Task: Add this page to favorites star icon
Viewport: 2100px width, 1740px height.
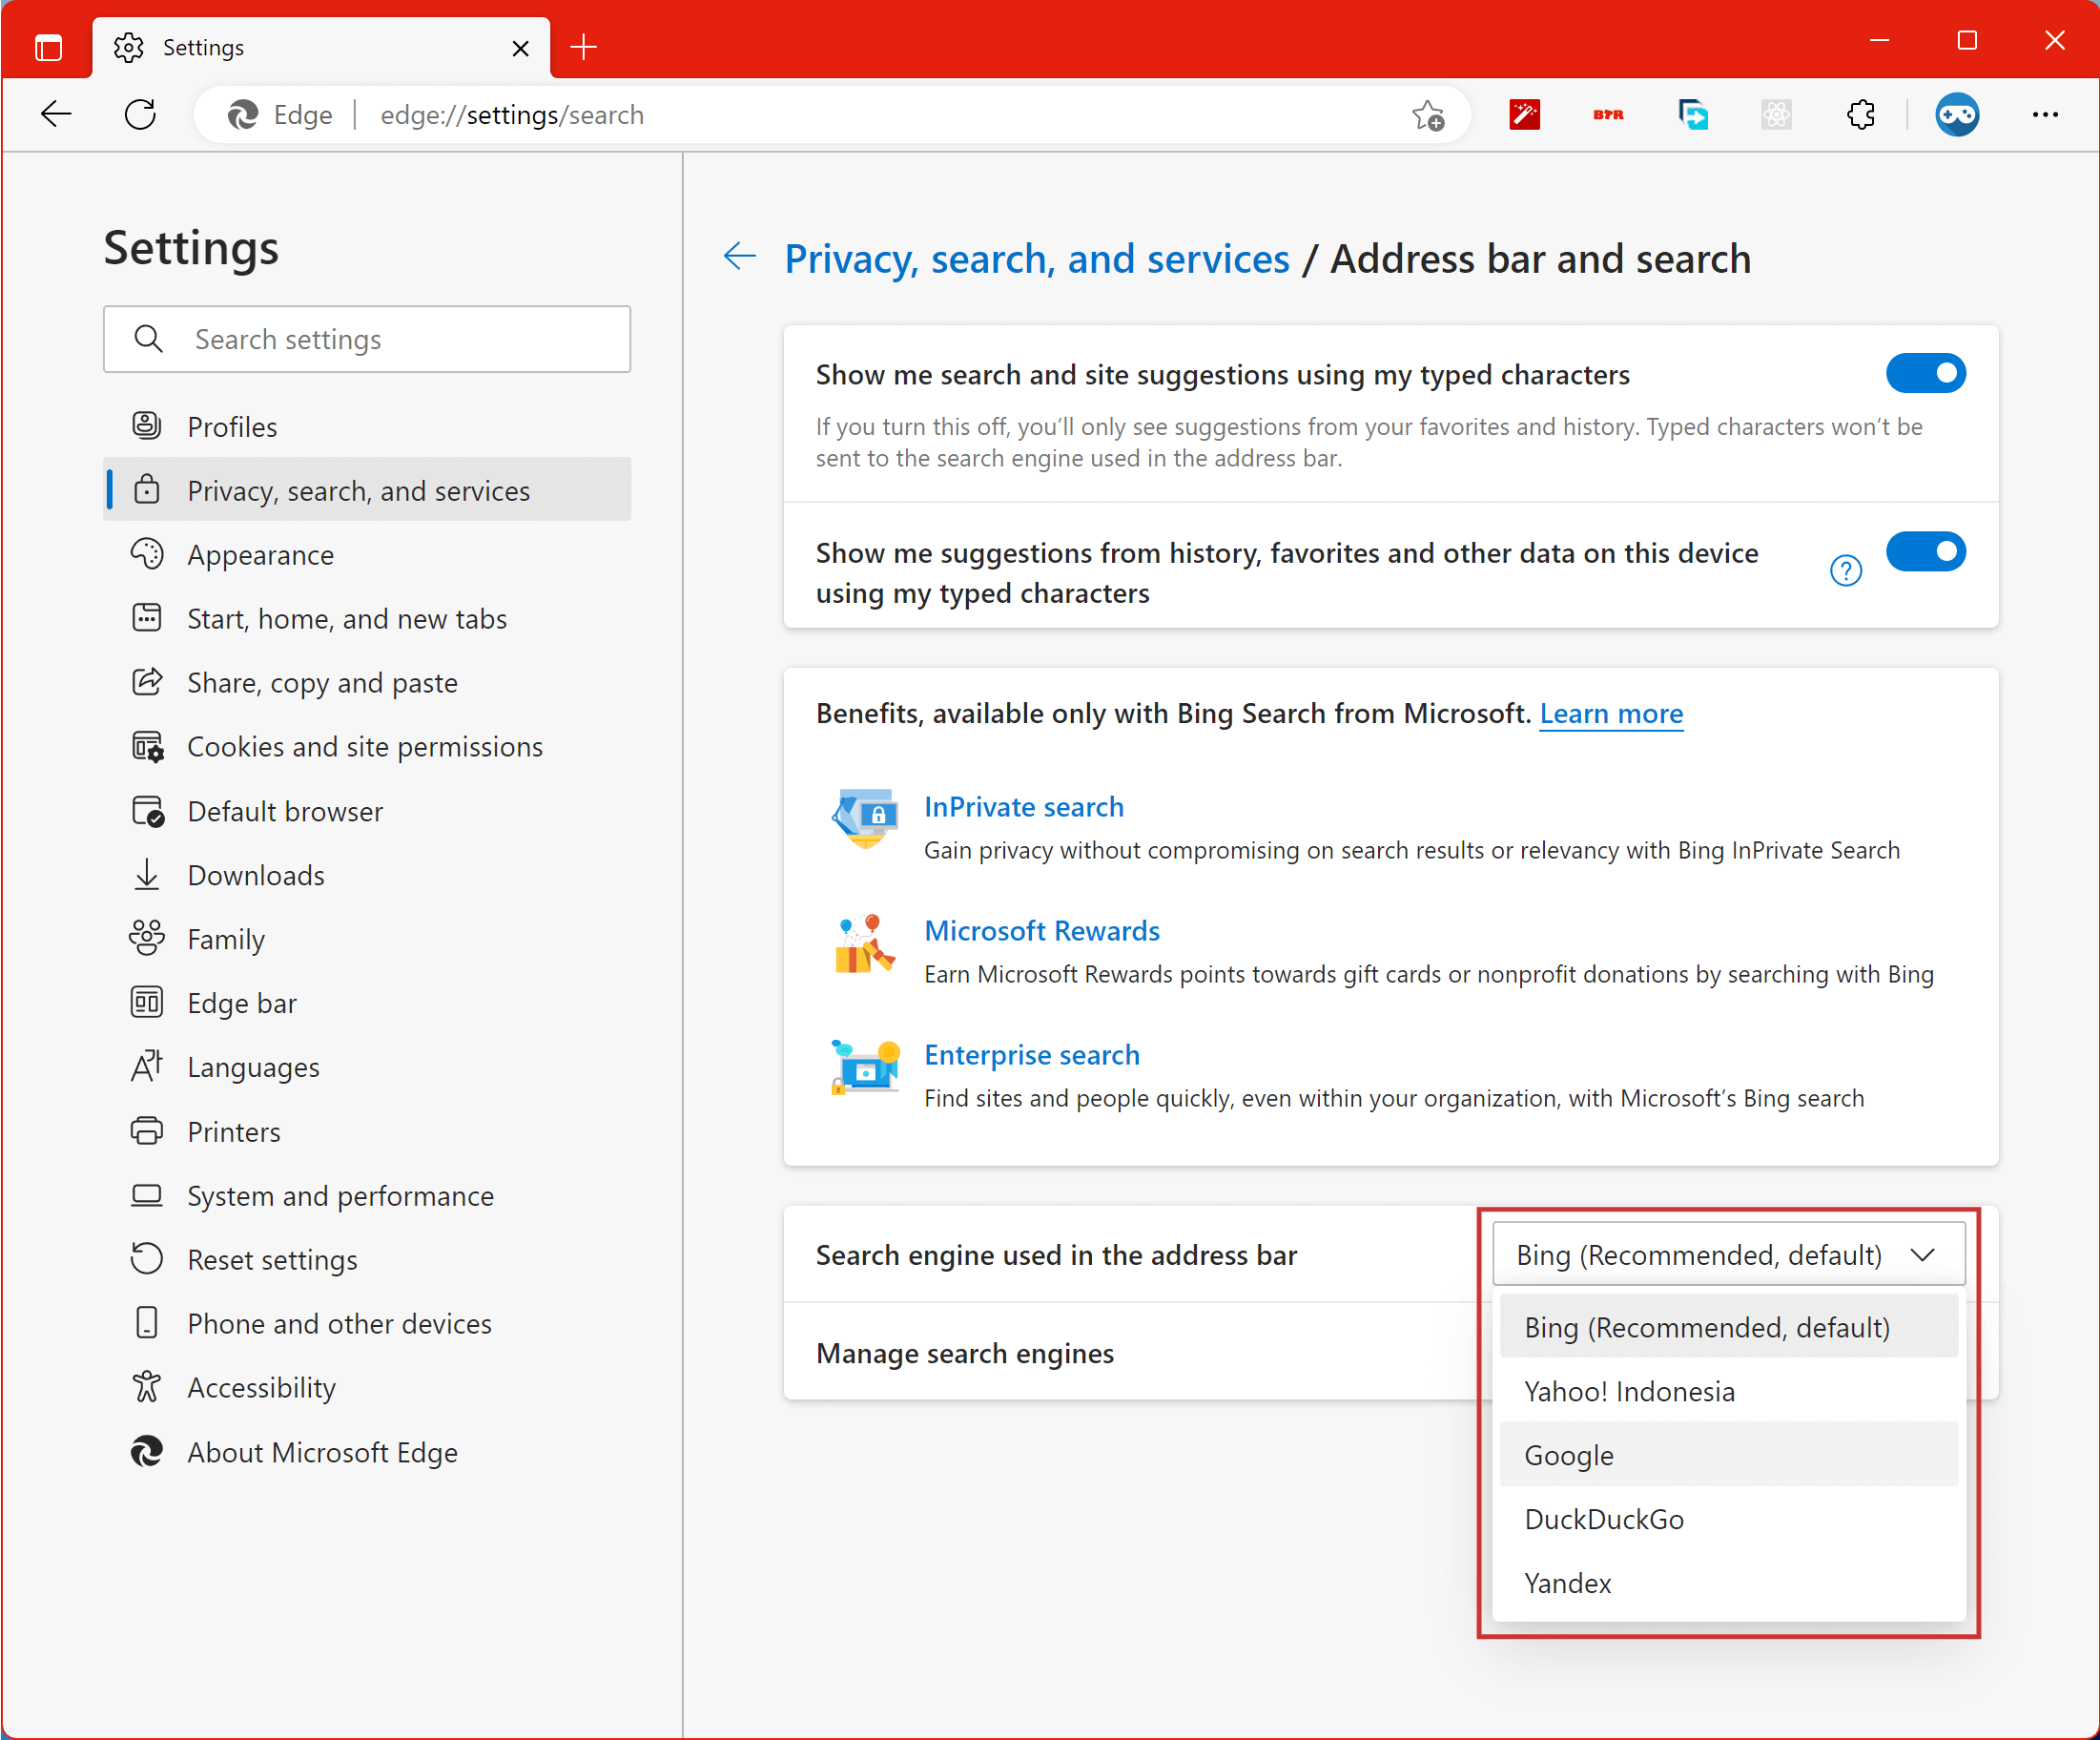Action: point(1428,115)
